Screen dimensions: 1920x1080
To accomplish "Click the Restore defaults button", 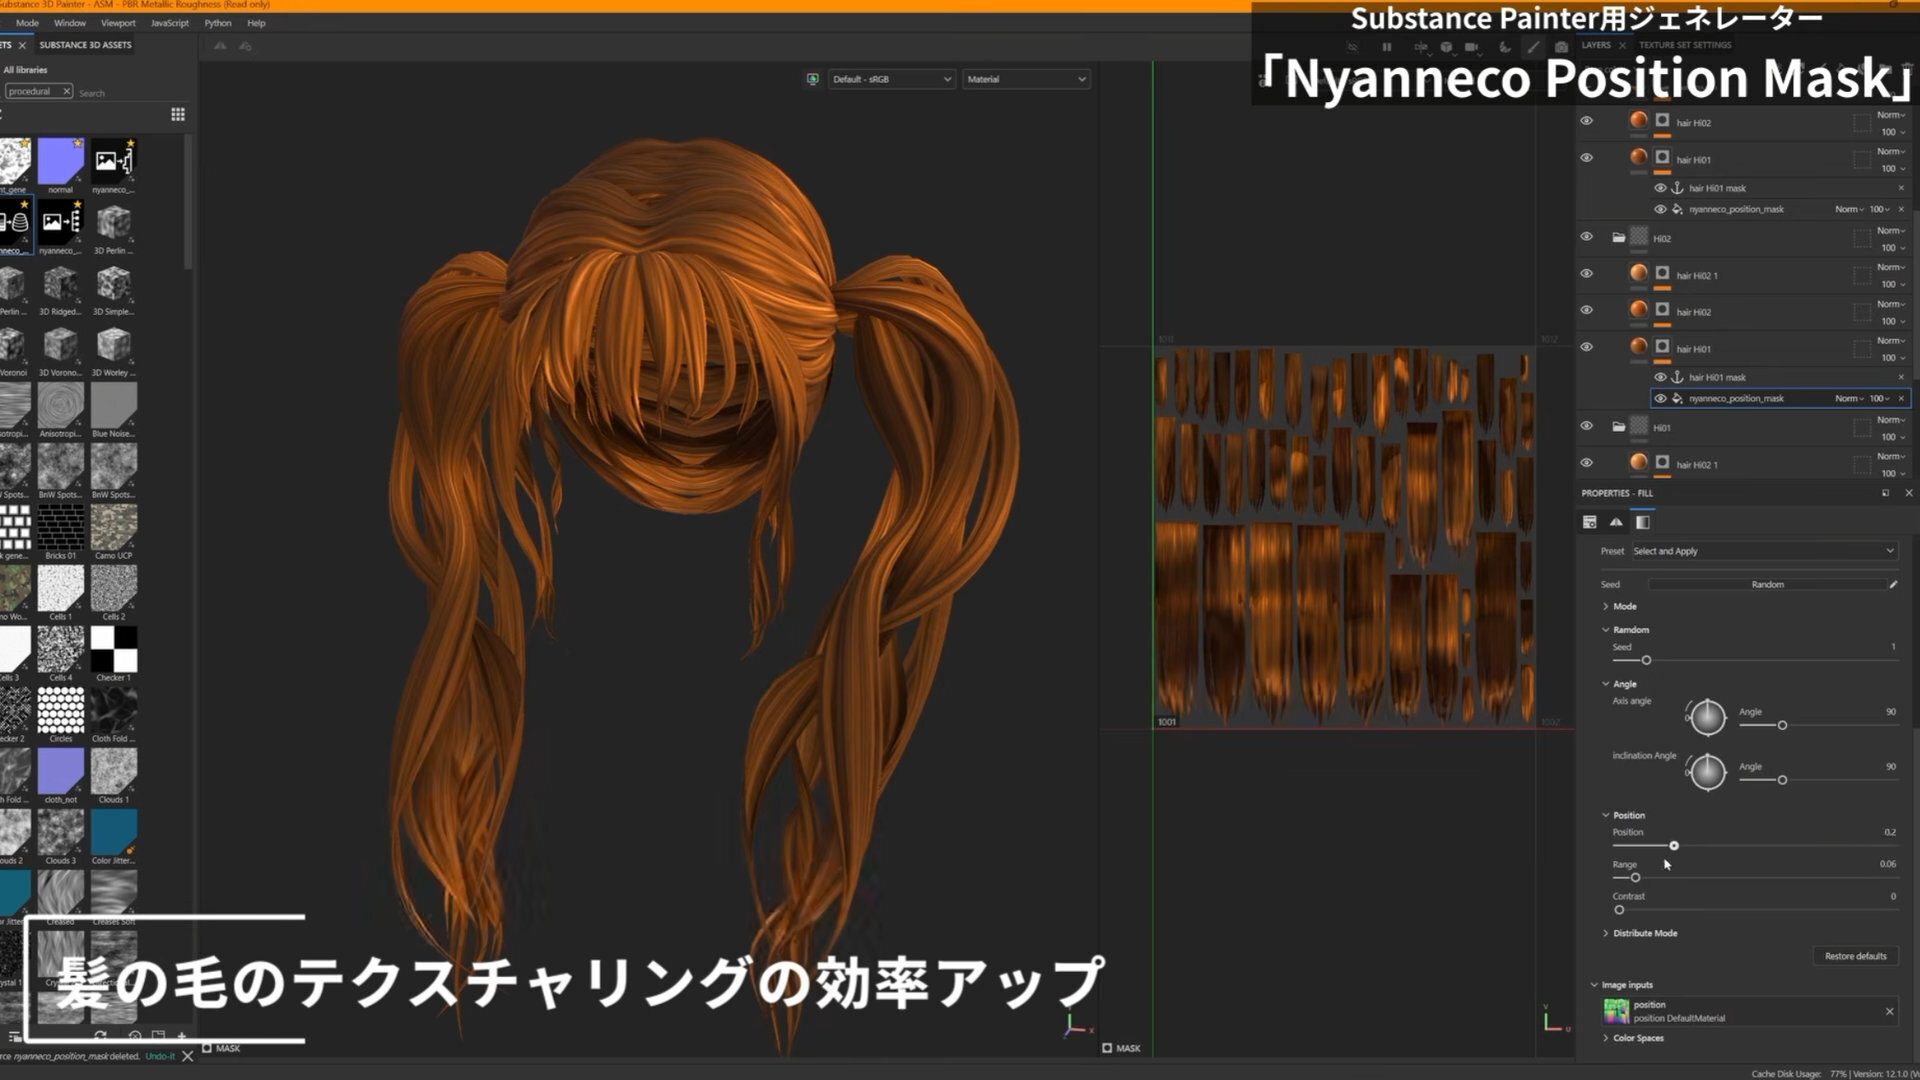I will coord(1856,956).
